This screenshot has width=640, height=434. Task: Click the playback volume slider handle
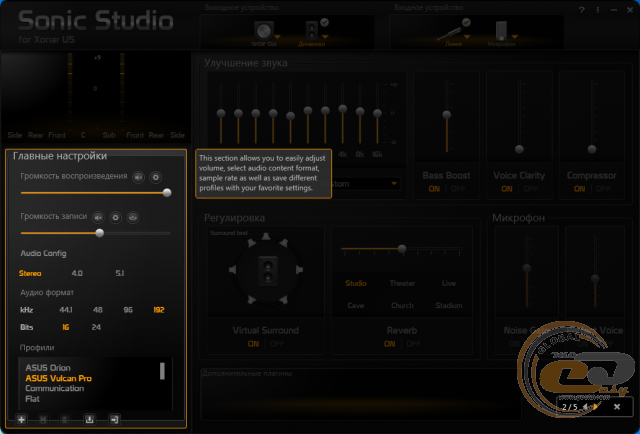(167, 192)
